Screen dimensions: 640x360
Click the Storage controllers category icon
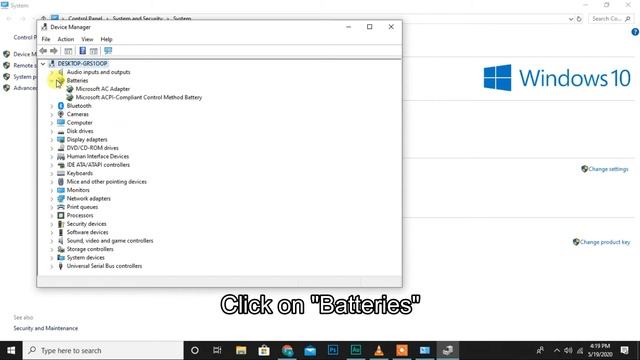point(61,249)
